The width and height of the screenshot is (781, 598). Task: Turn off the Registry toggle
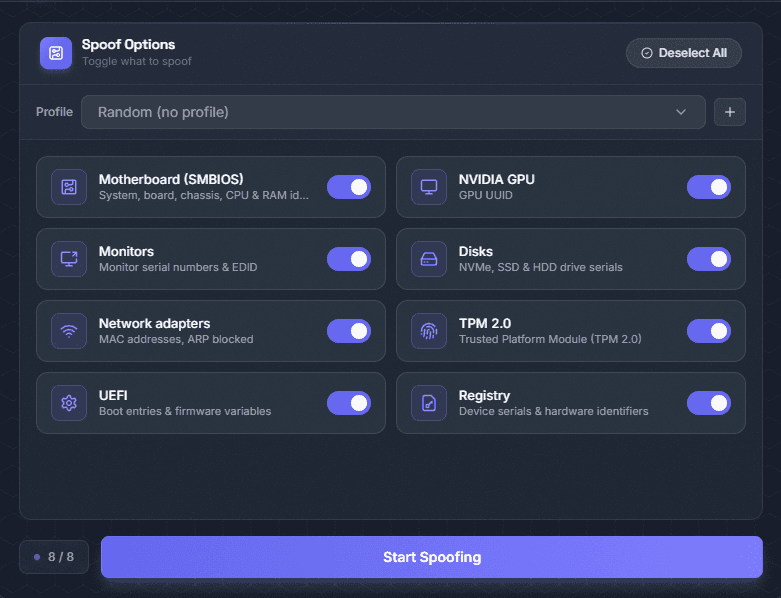click(x=709, y=403)
